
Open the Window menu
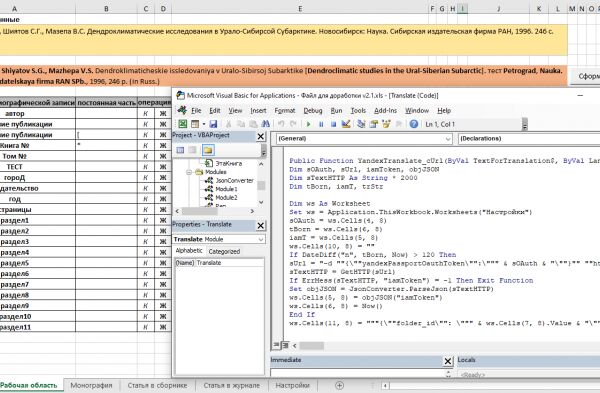[417, 110]
